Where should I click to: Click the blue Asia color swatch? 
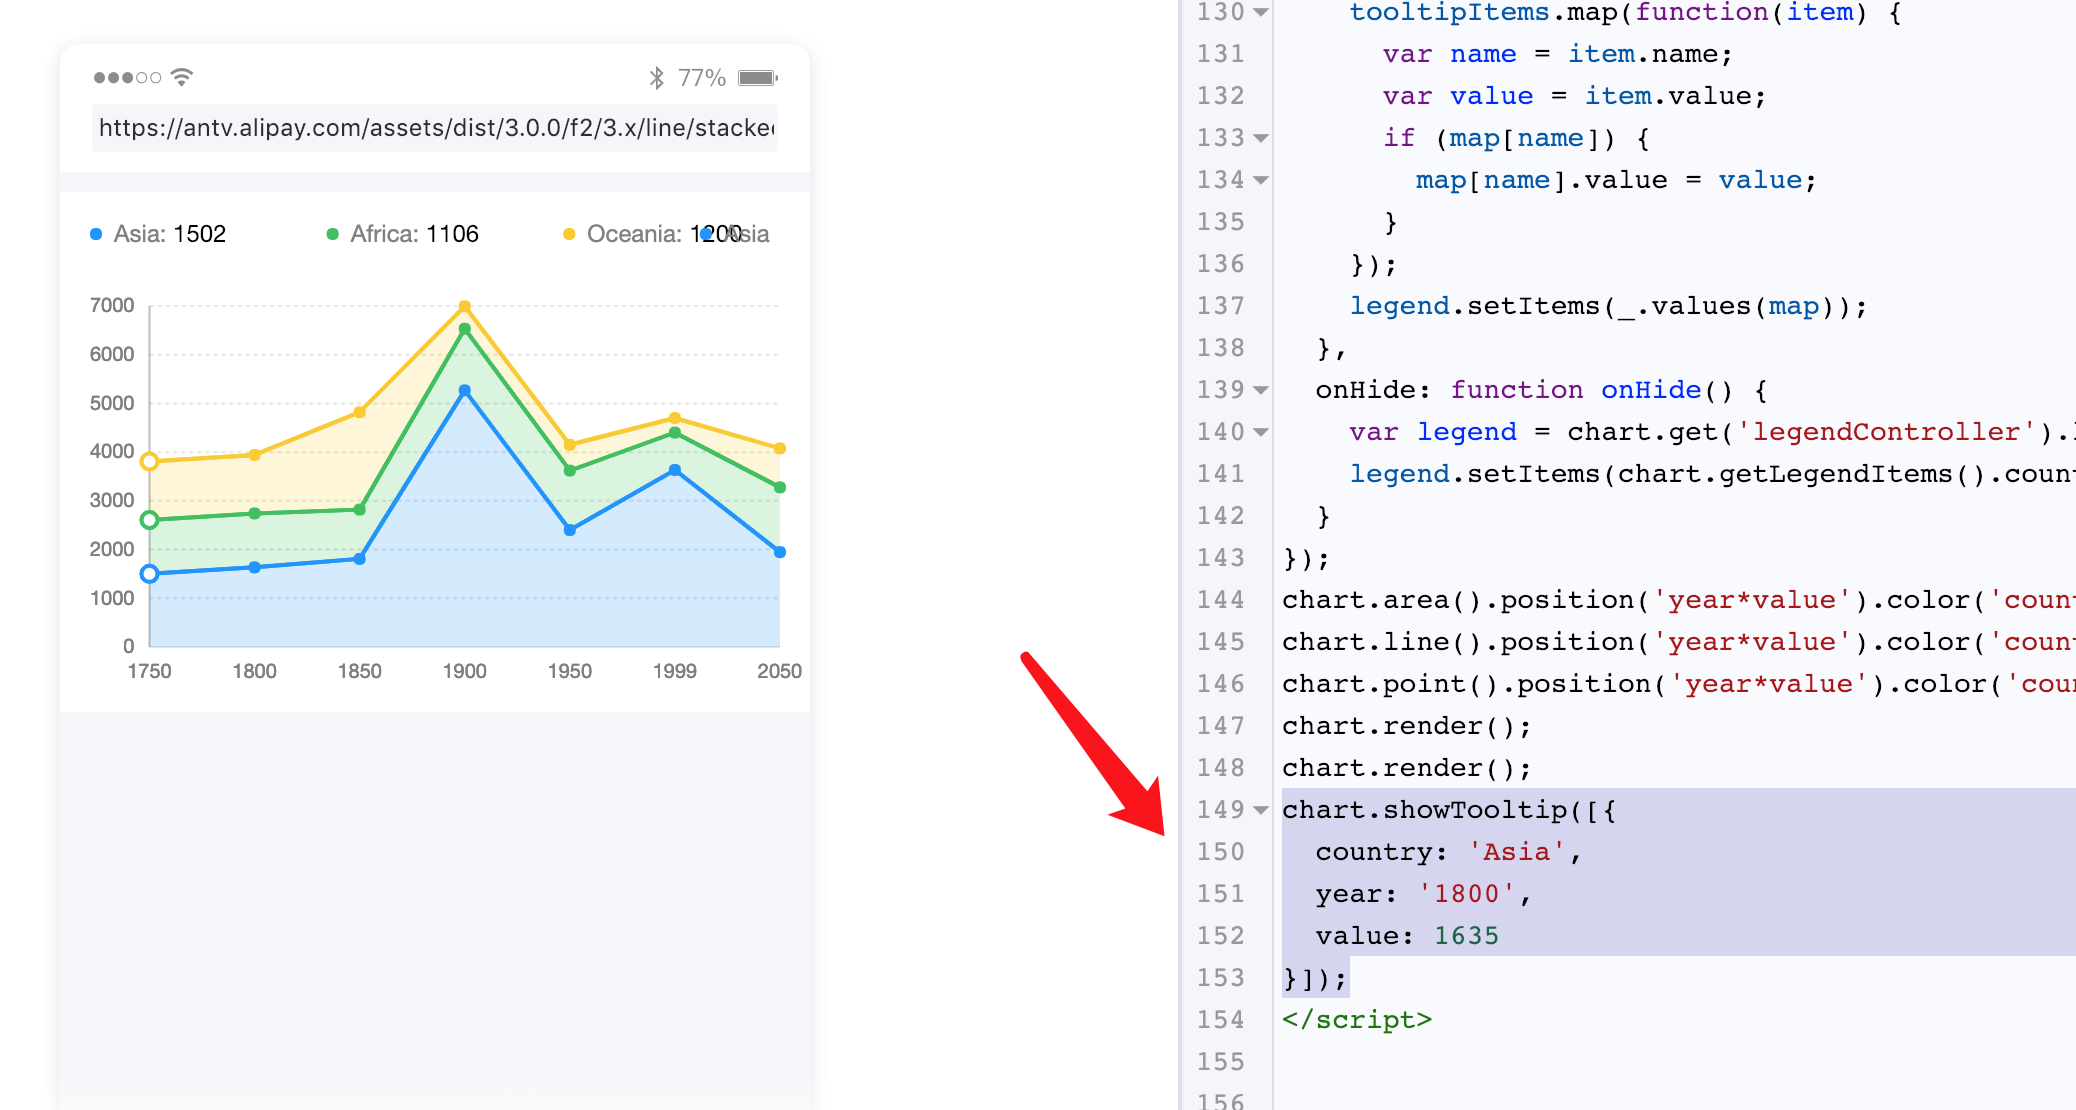(97, 233)
